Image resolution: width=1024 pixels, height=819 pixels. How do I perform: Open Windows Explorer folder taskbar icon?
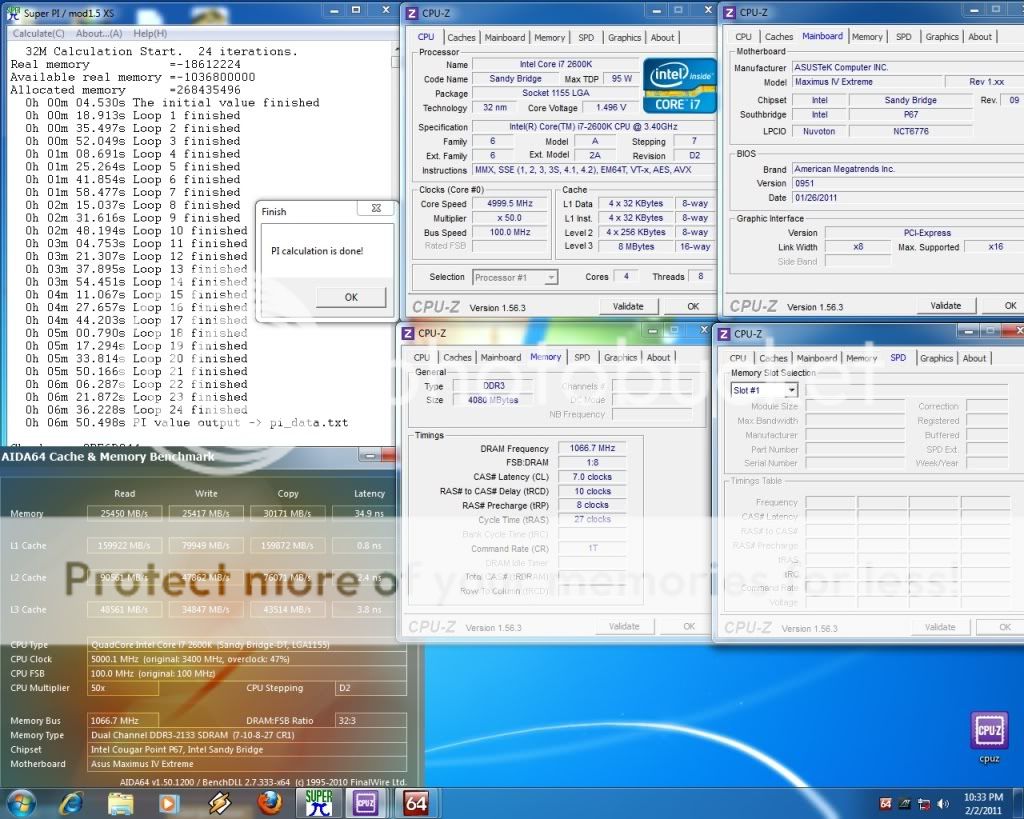point(120,803)
